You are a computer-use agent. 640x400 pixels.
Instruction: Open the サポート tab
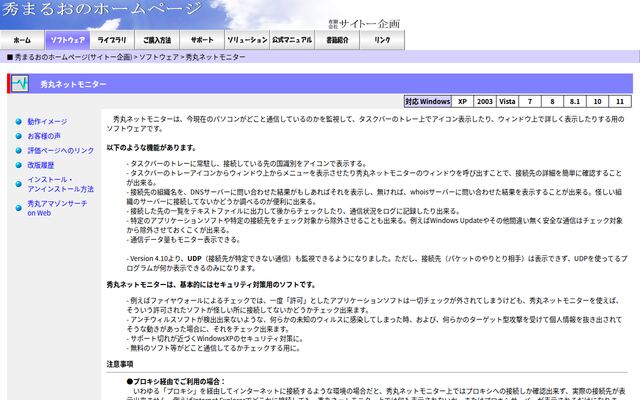[202, 40]
